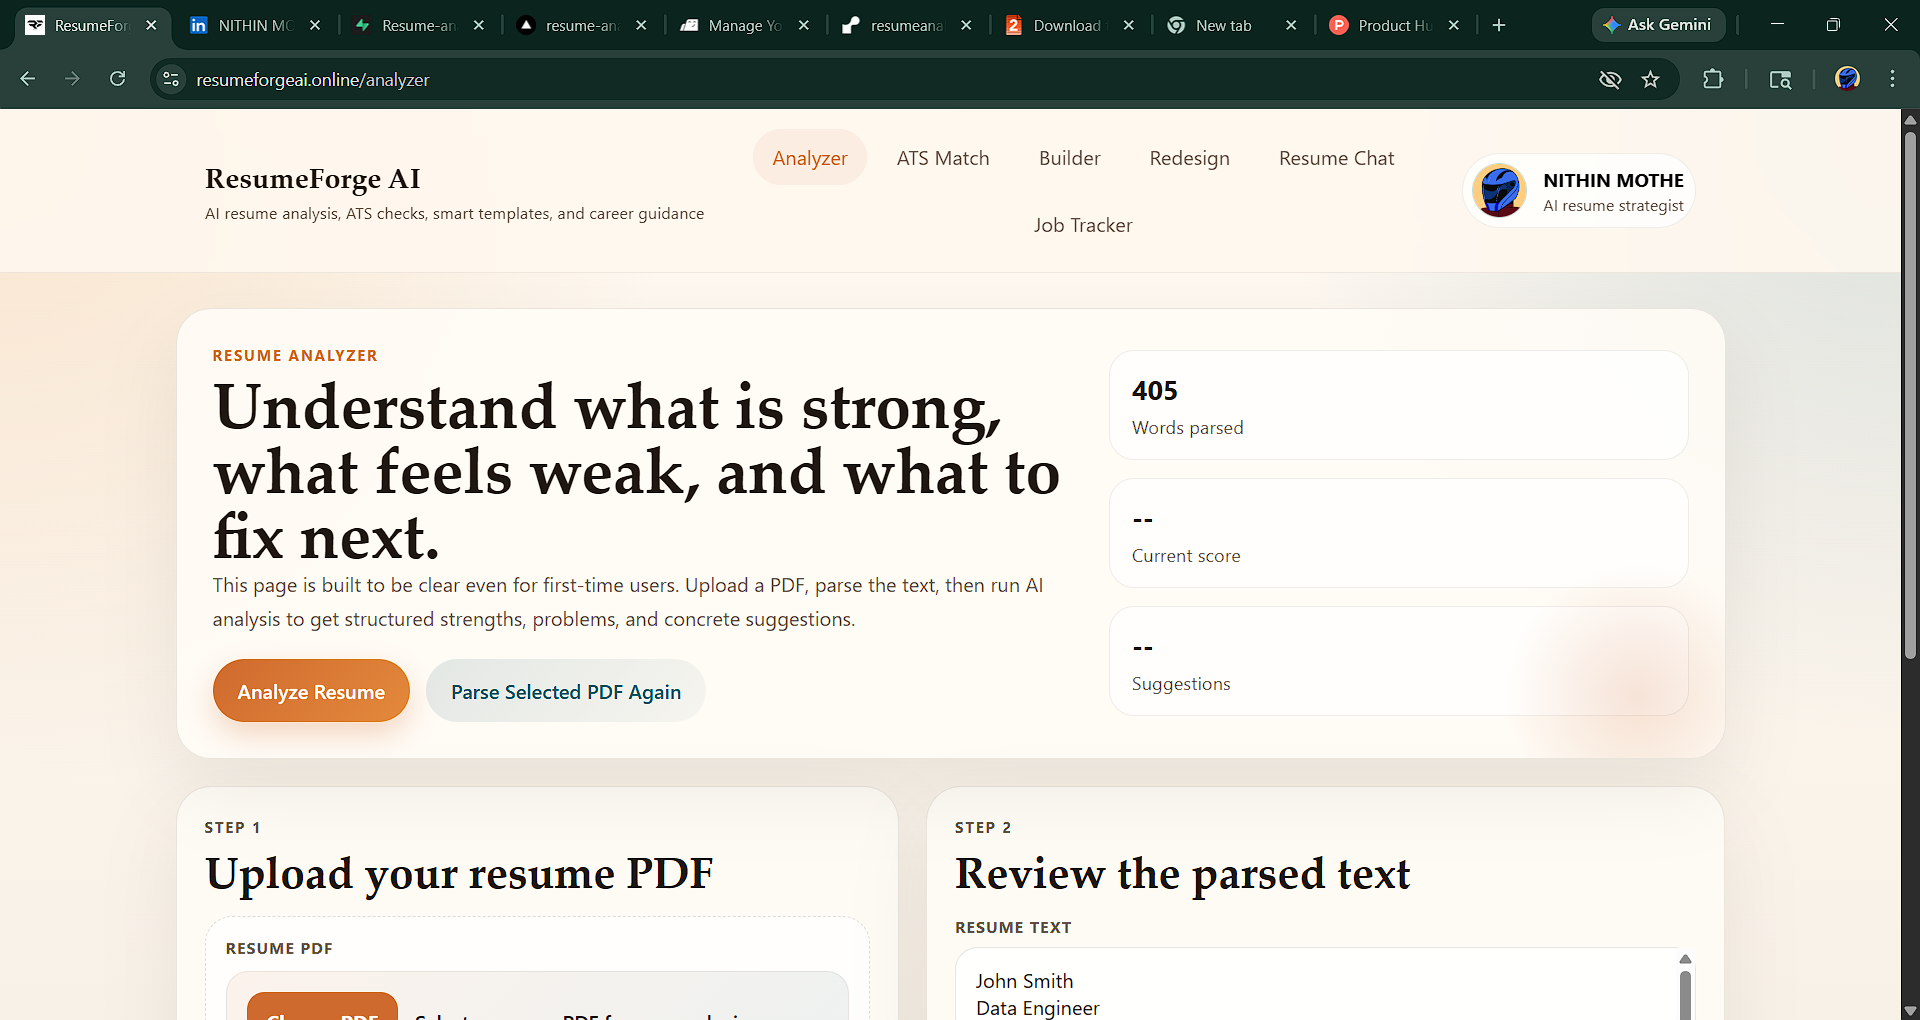Click the tracking protection eye icon
Screen dimensions: 1920x1020
coord(1609,79)
